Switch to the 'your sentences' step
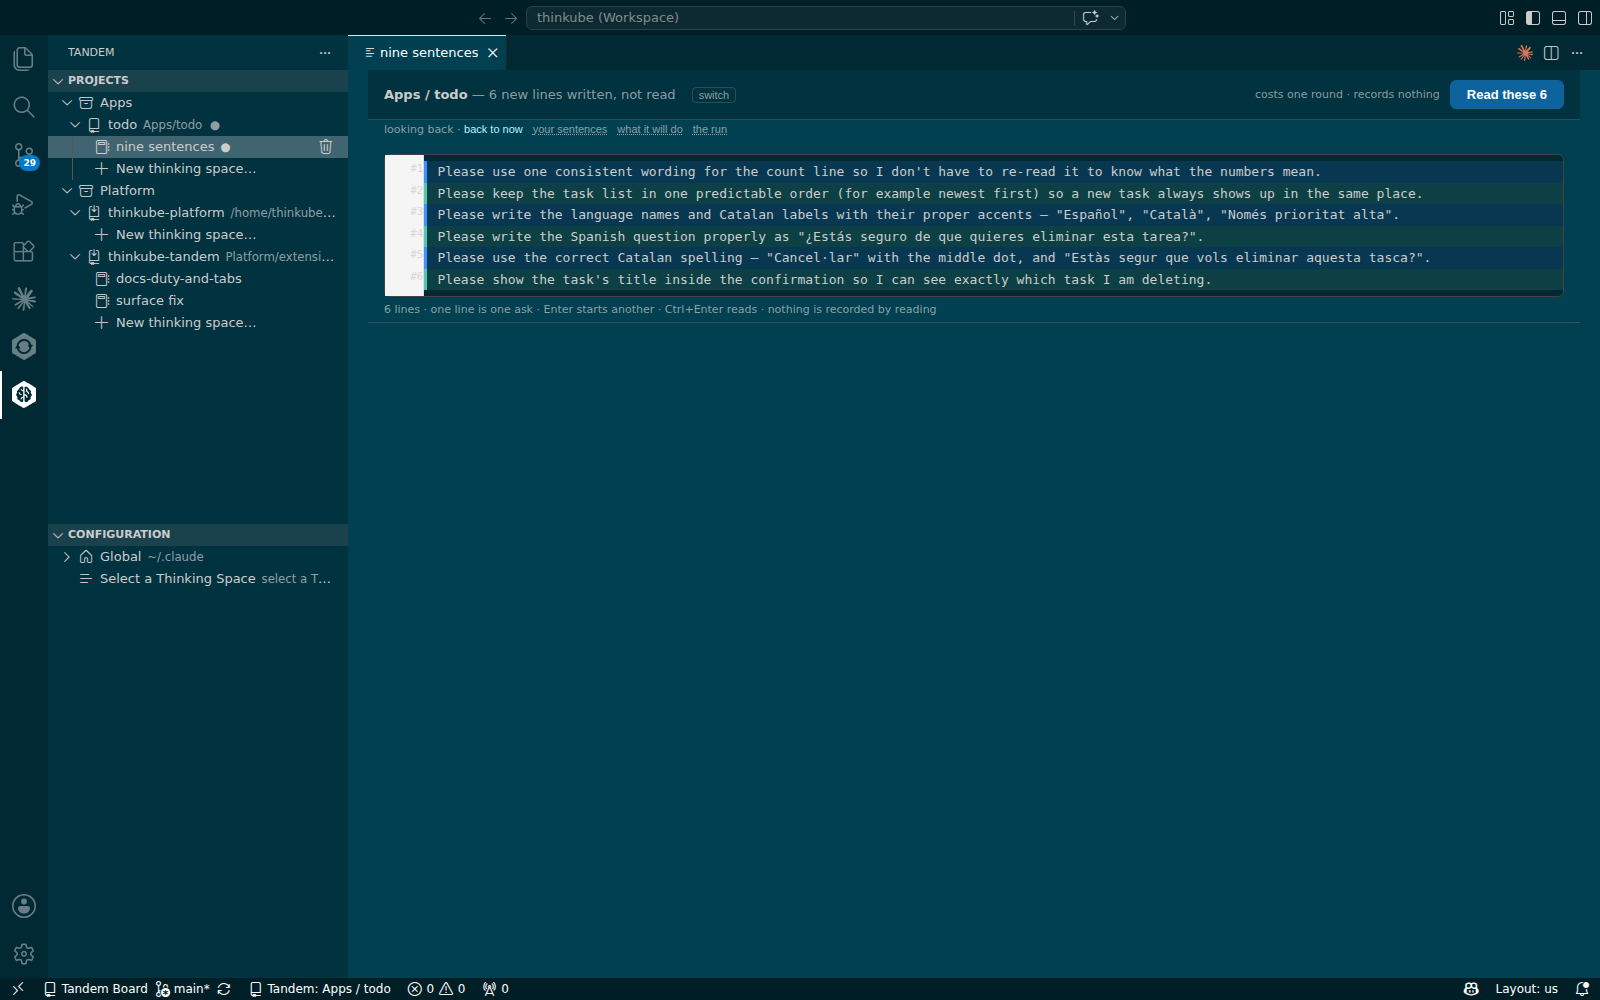1600x1000 pixels. click(x=570, y=130)
